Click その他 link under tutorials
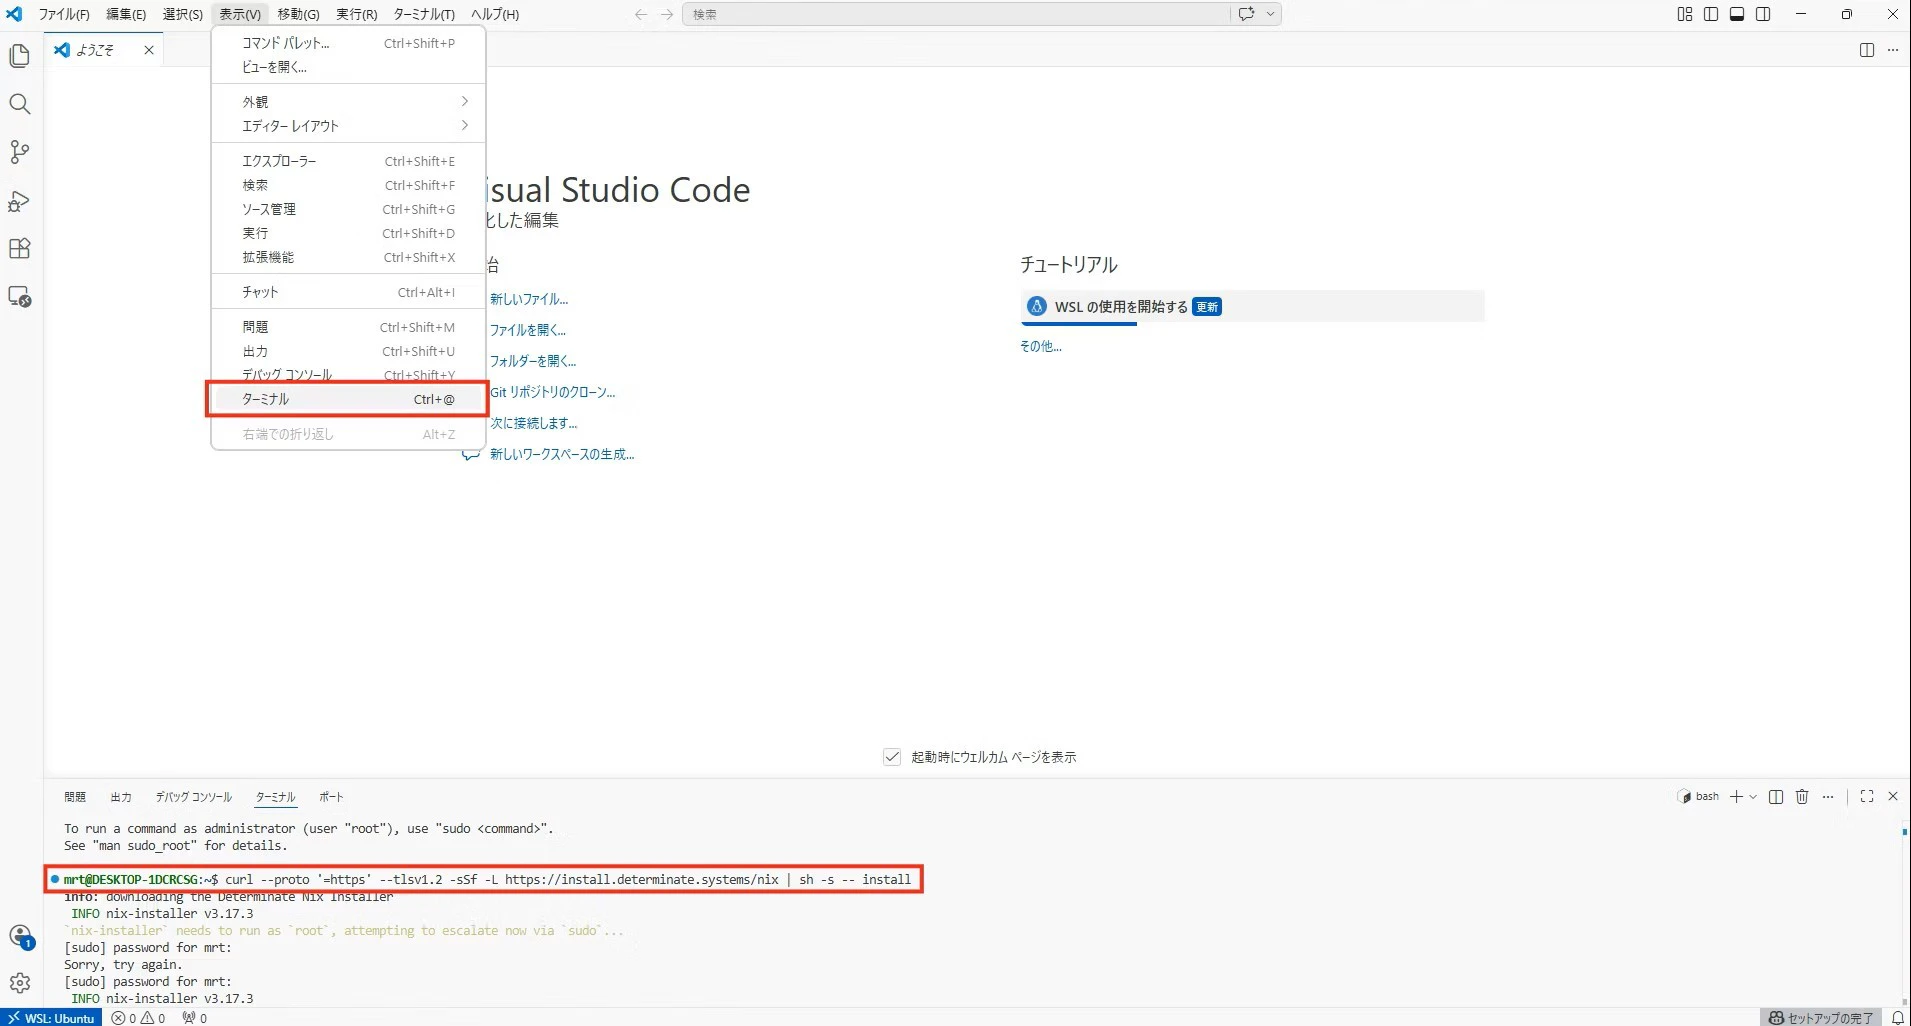This screenshot has width=1911, height=1026. [x=1040, y=346]
